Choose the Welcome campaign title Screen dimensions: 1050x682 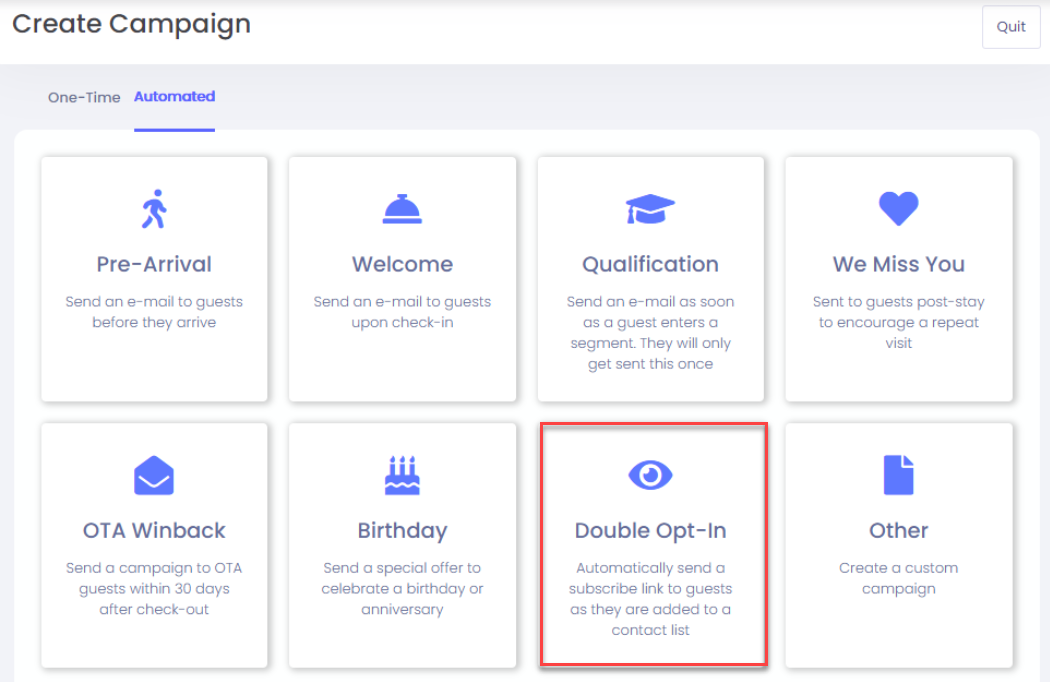[x=402, y=265]
